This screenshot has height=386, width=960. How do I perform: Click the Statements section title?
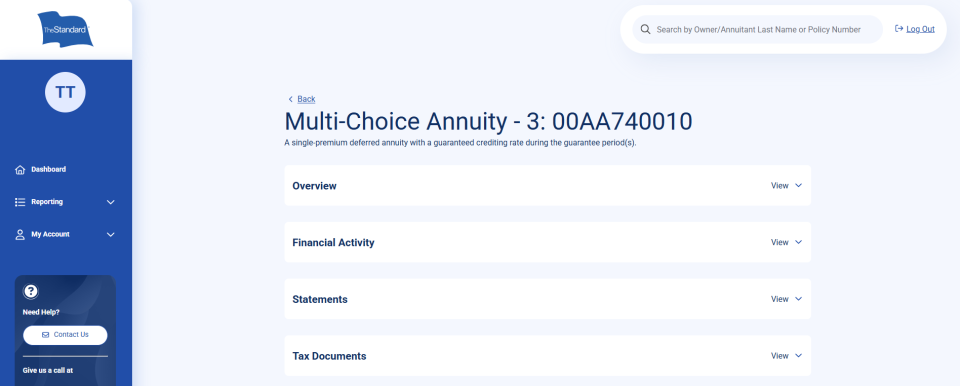click(320, 300)
